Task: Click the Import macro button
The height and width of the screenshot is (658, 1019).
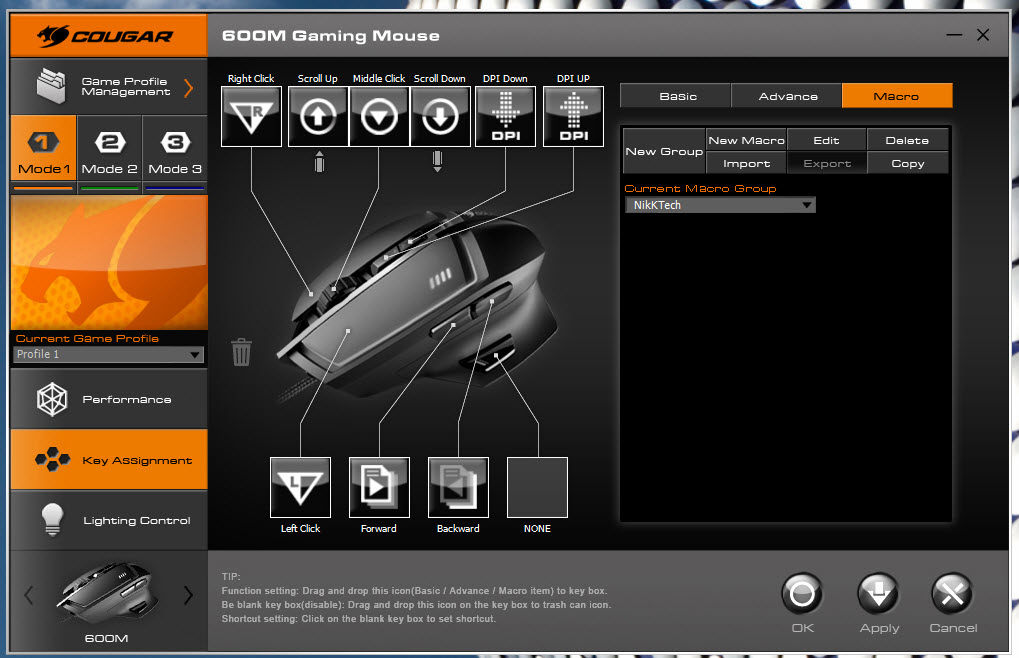Action: click(x=746, y=163)
